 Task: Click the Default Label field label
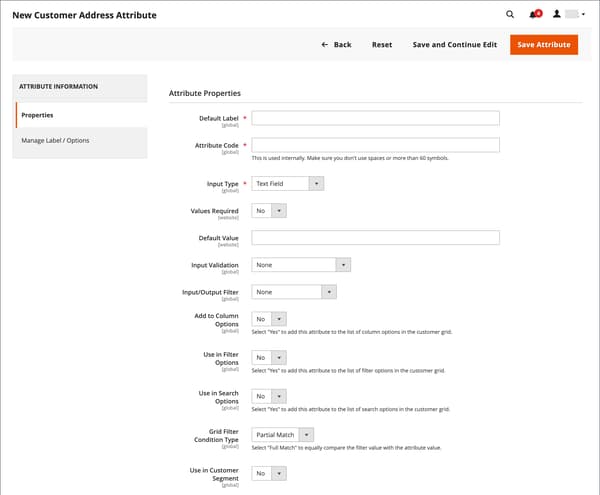[218, 119]
